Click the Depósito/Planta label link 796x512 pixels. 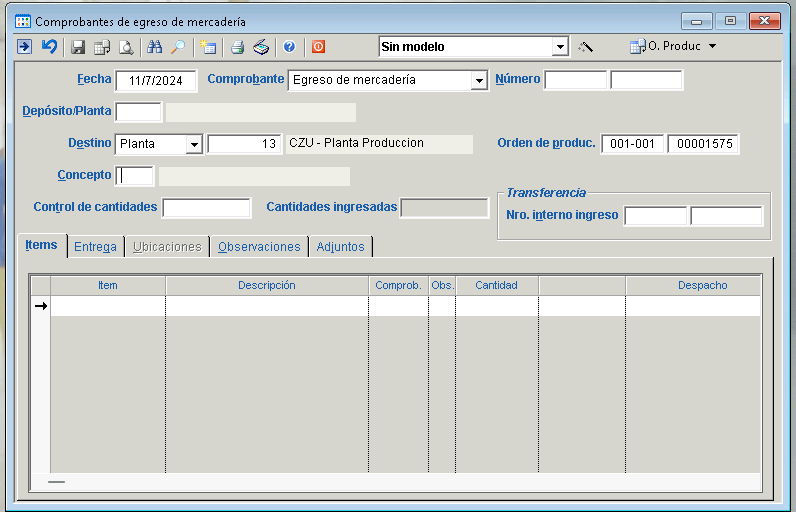(66, 111)
